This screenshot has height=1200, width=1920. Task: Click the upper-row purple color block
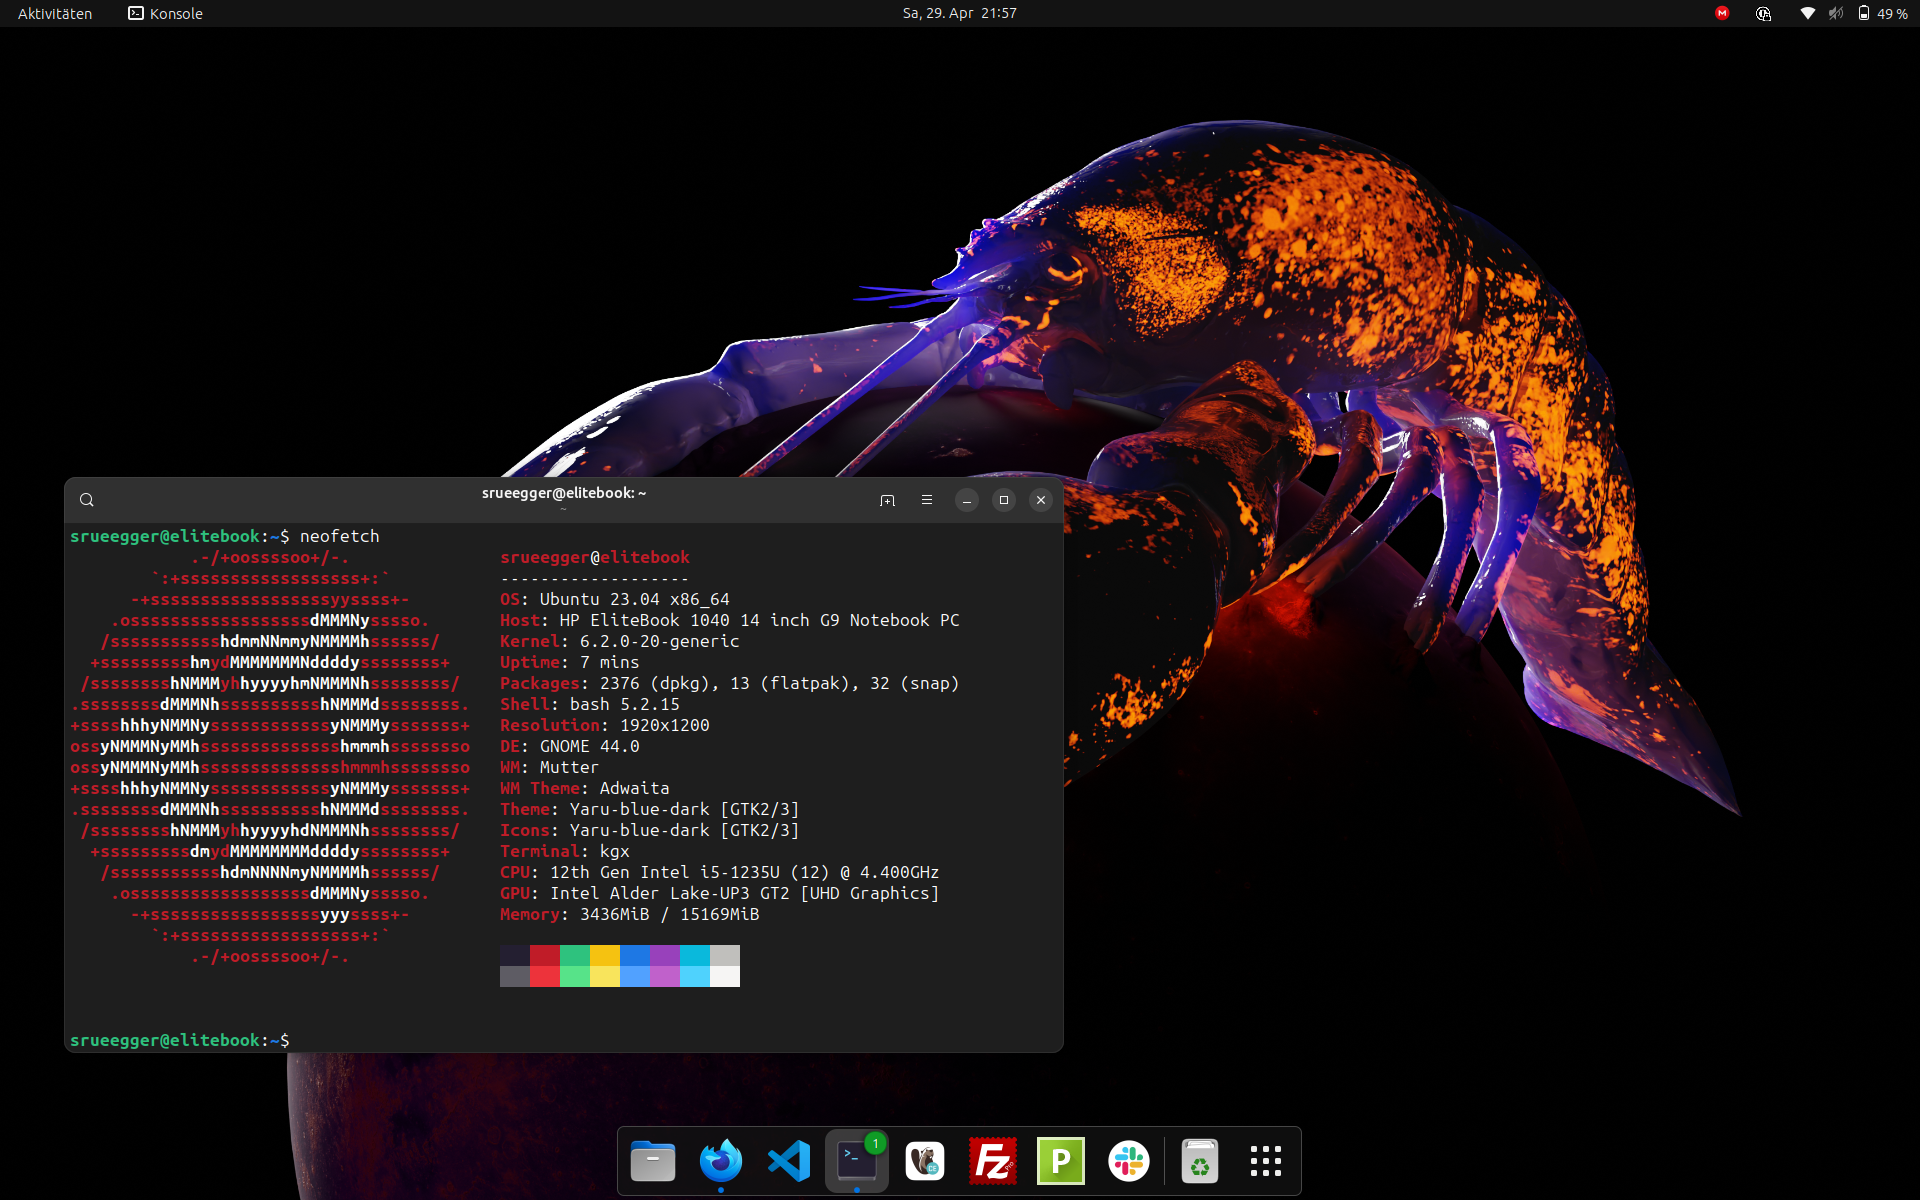point(665,955)
